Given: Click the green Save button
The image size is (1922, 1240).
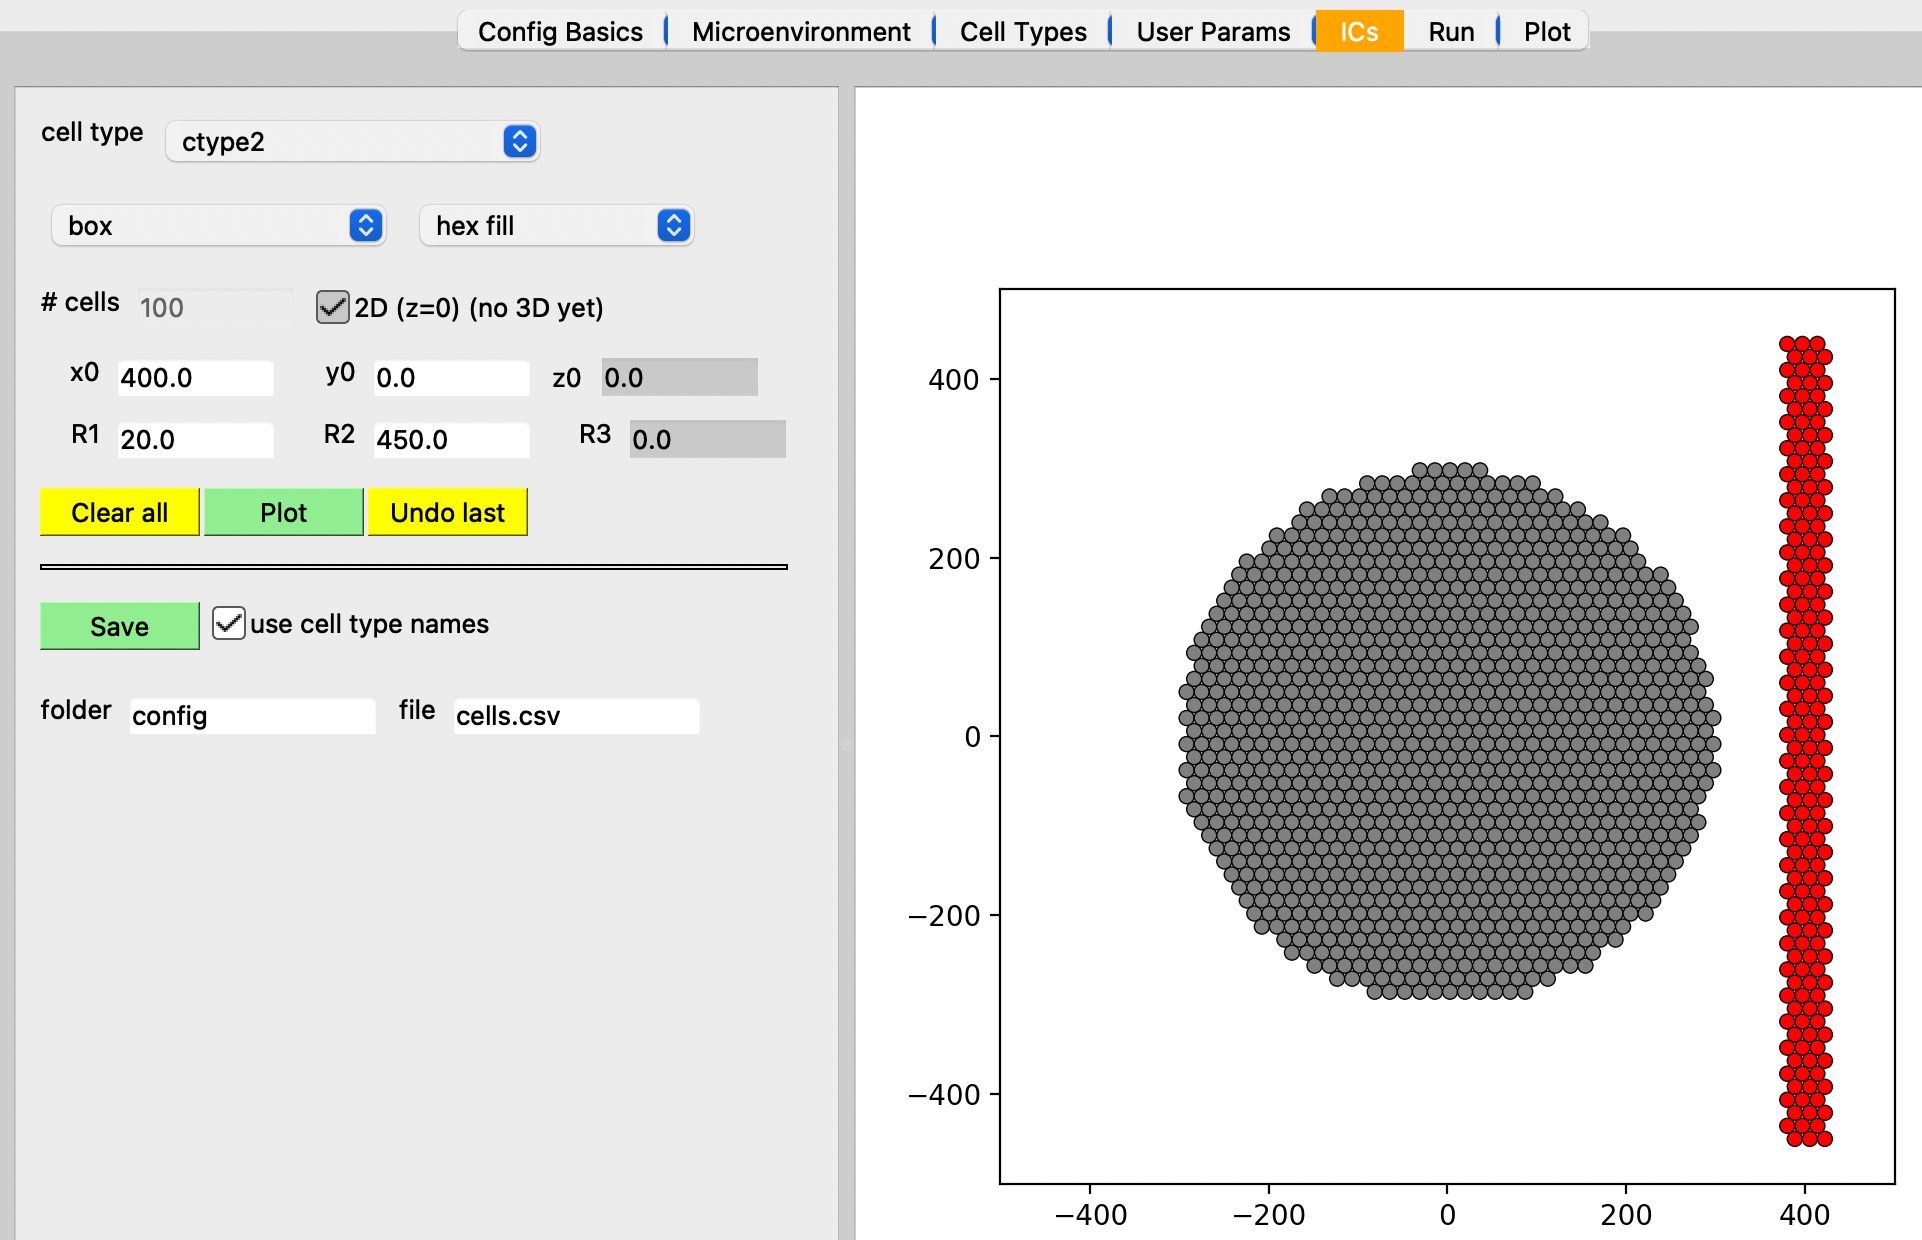Looking at the screenshot, I should [x=119, y=626].
